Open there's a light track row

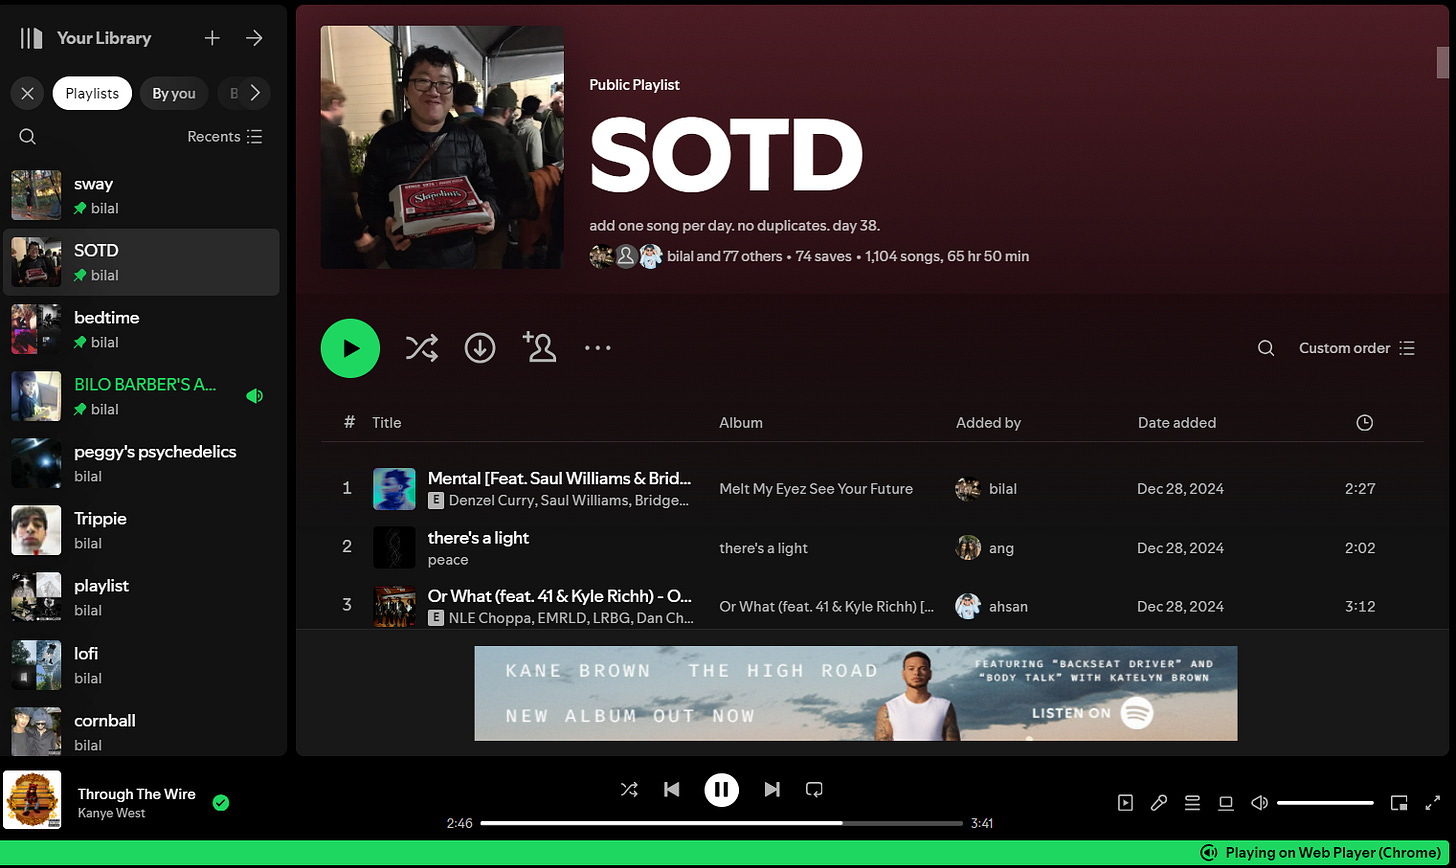pos(872,547)
